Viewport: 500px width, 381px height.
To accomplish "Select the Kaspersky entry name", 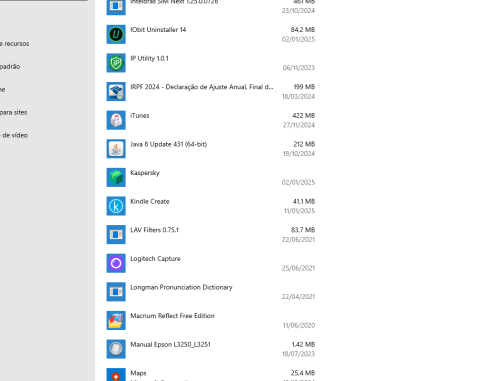I will pyautogui.click(x=145, y=173).
